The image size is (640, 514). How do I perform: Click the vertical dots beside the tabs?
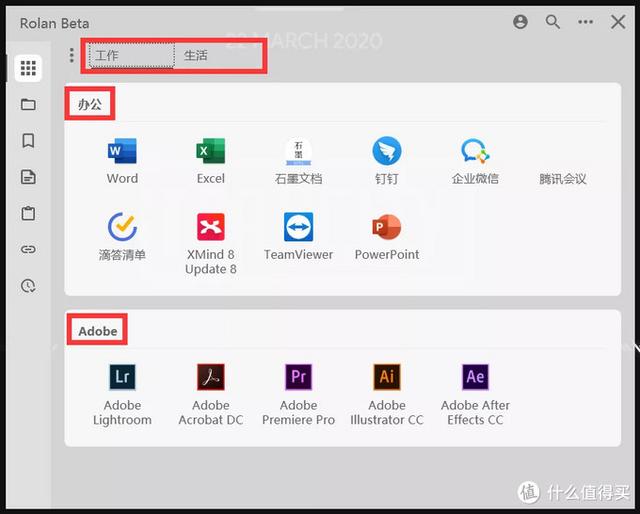tap(71, 55)
